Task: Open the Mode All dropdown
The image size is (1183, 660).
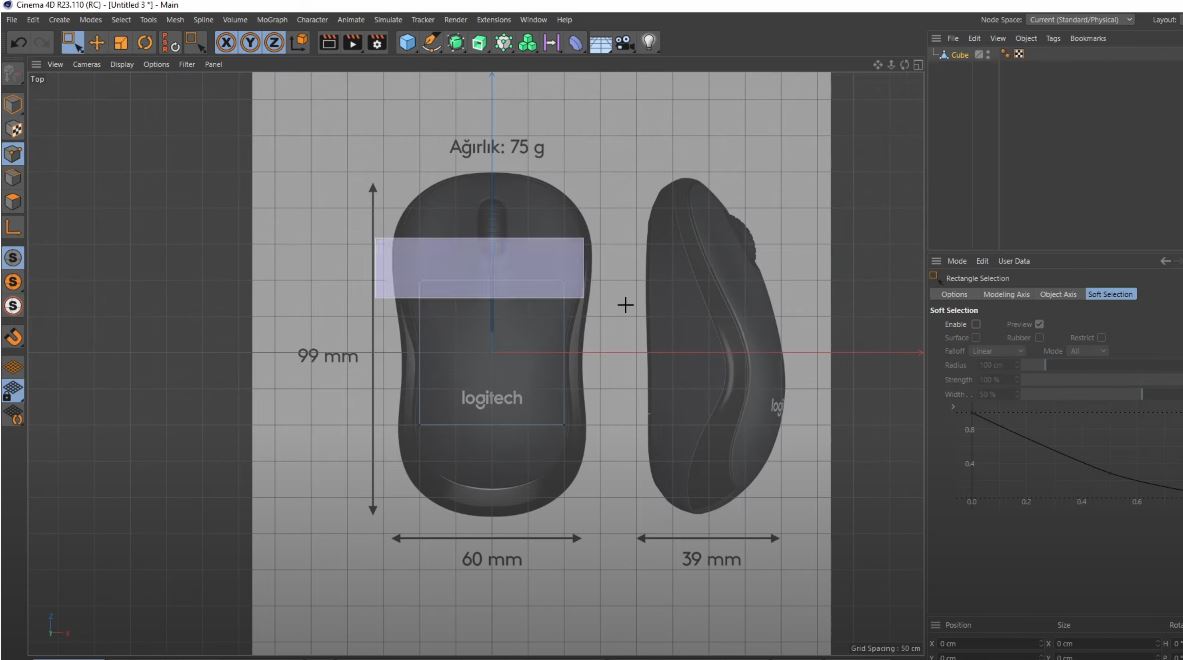Action: click(x=1088, y=351)
